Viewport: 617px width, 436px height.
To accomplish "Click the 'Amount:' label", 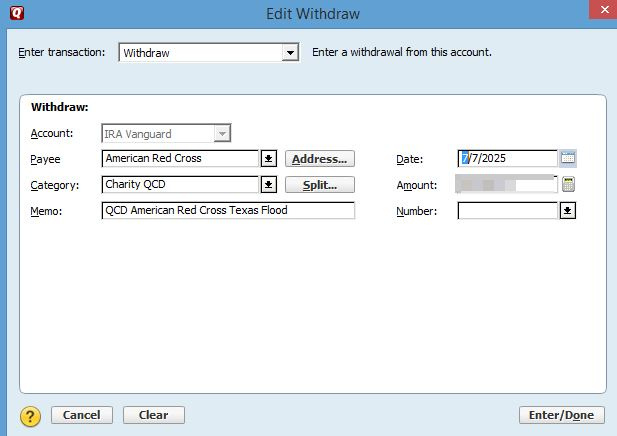I will 417,185.
